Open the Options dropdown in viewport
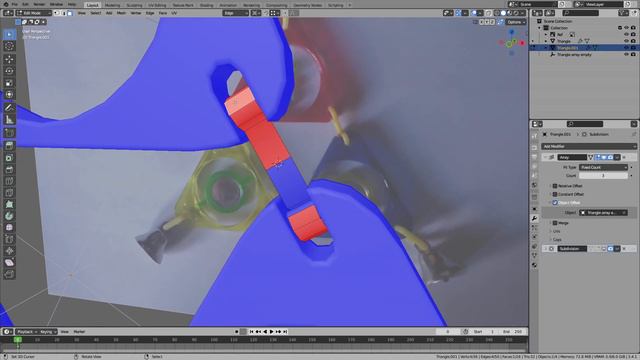The image size is (640, 360). [x=516, y=22]
